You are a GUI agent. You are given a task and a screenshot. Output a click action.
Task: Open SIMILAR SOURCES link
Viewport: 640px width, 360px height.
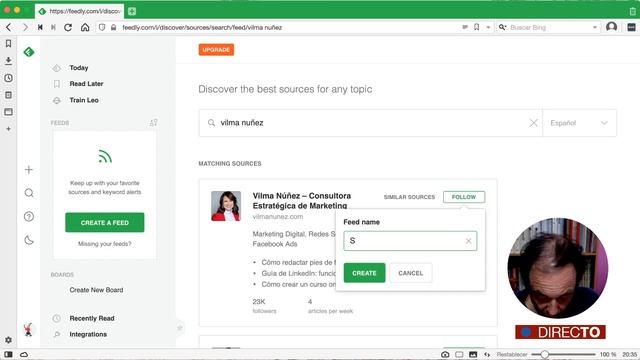409,197
